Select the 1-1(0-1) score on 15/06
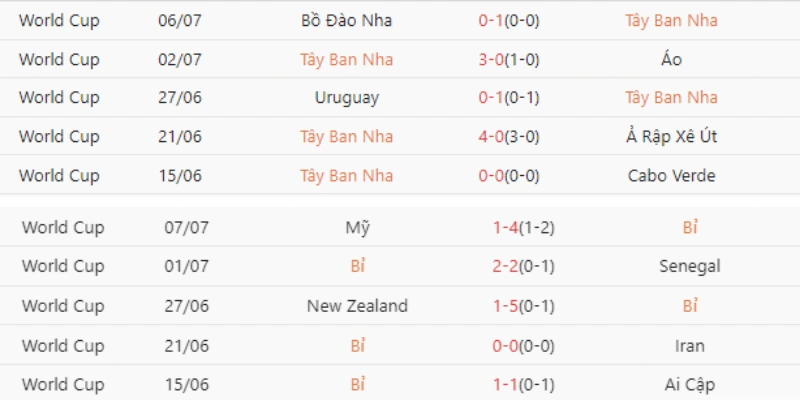This screenshot has width=800, height=400. pos(523,385)
